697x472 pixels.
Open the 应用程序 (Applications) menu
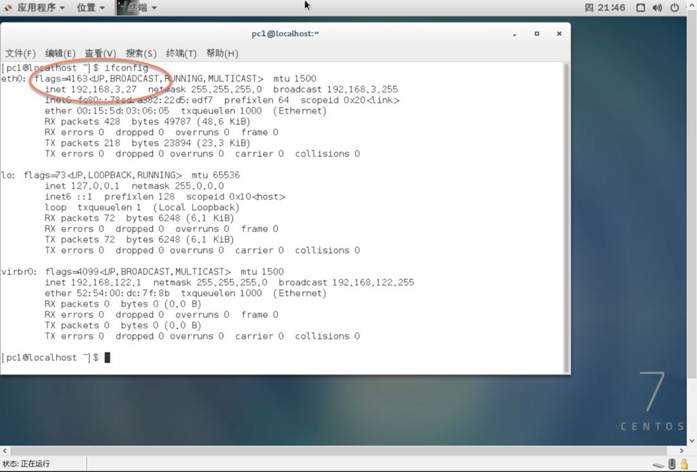(x=36, y=7)
